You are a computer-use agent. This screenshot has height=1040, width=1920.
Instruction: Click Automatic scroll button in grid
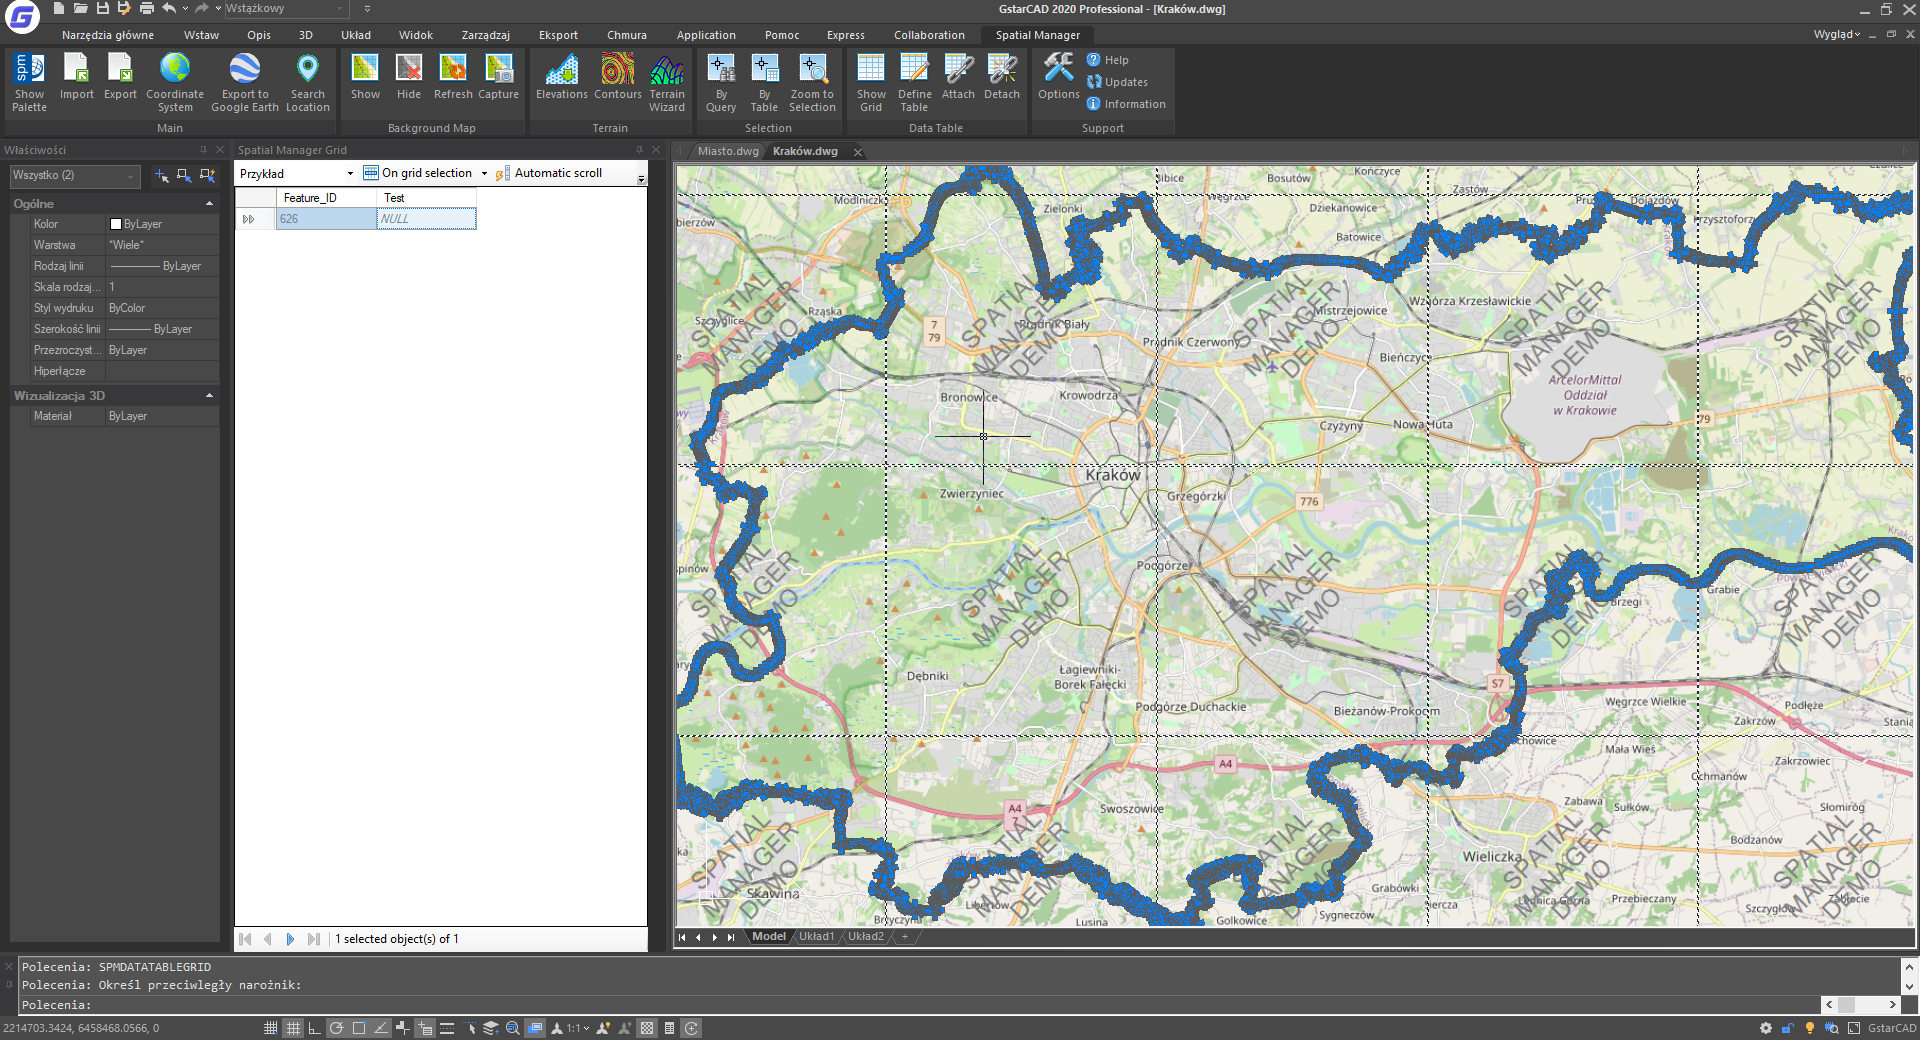(x=549, y=173)
